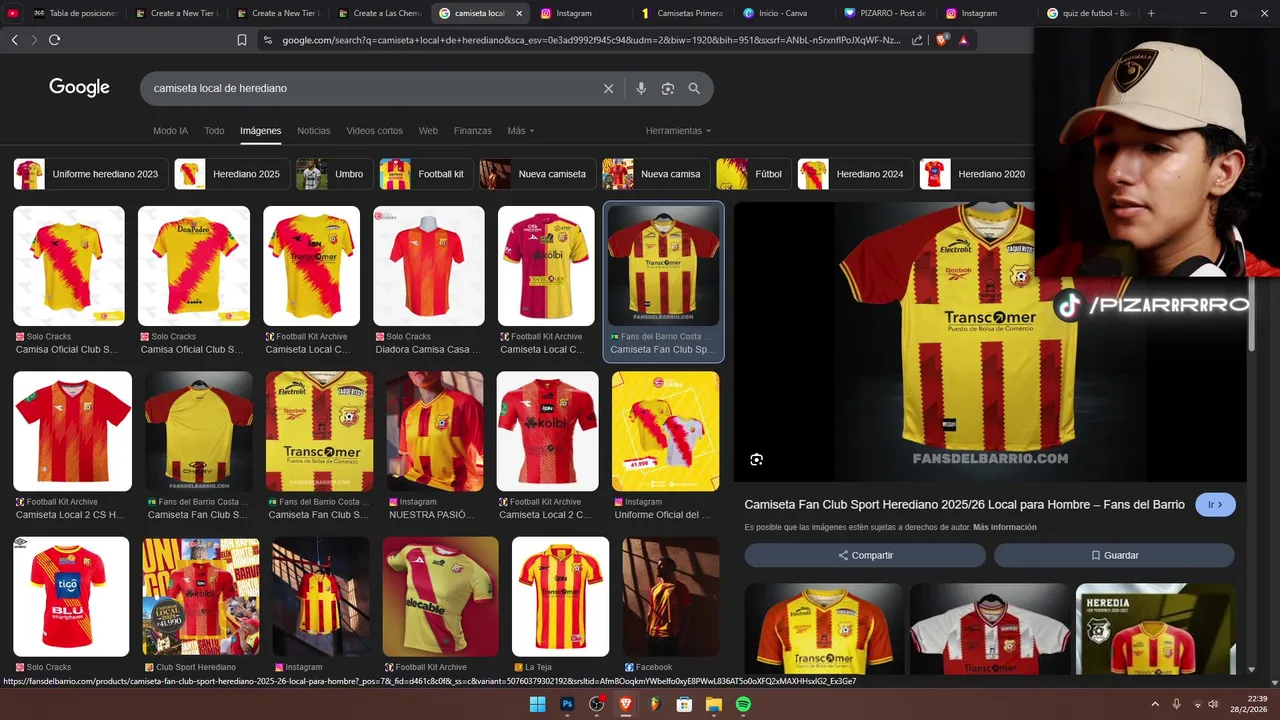Click the tray microphone icon
The height and width of the screenshot is (720, 1280).
click(x=1176, y=704)
